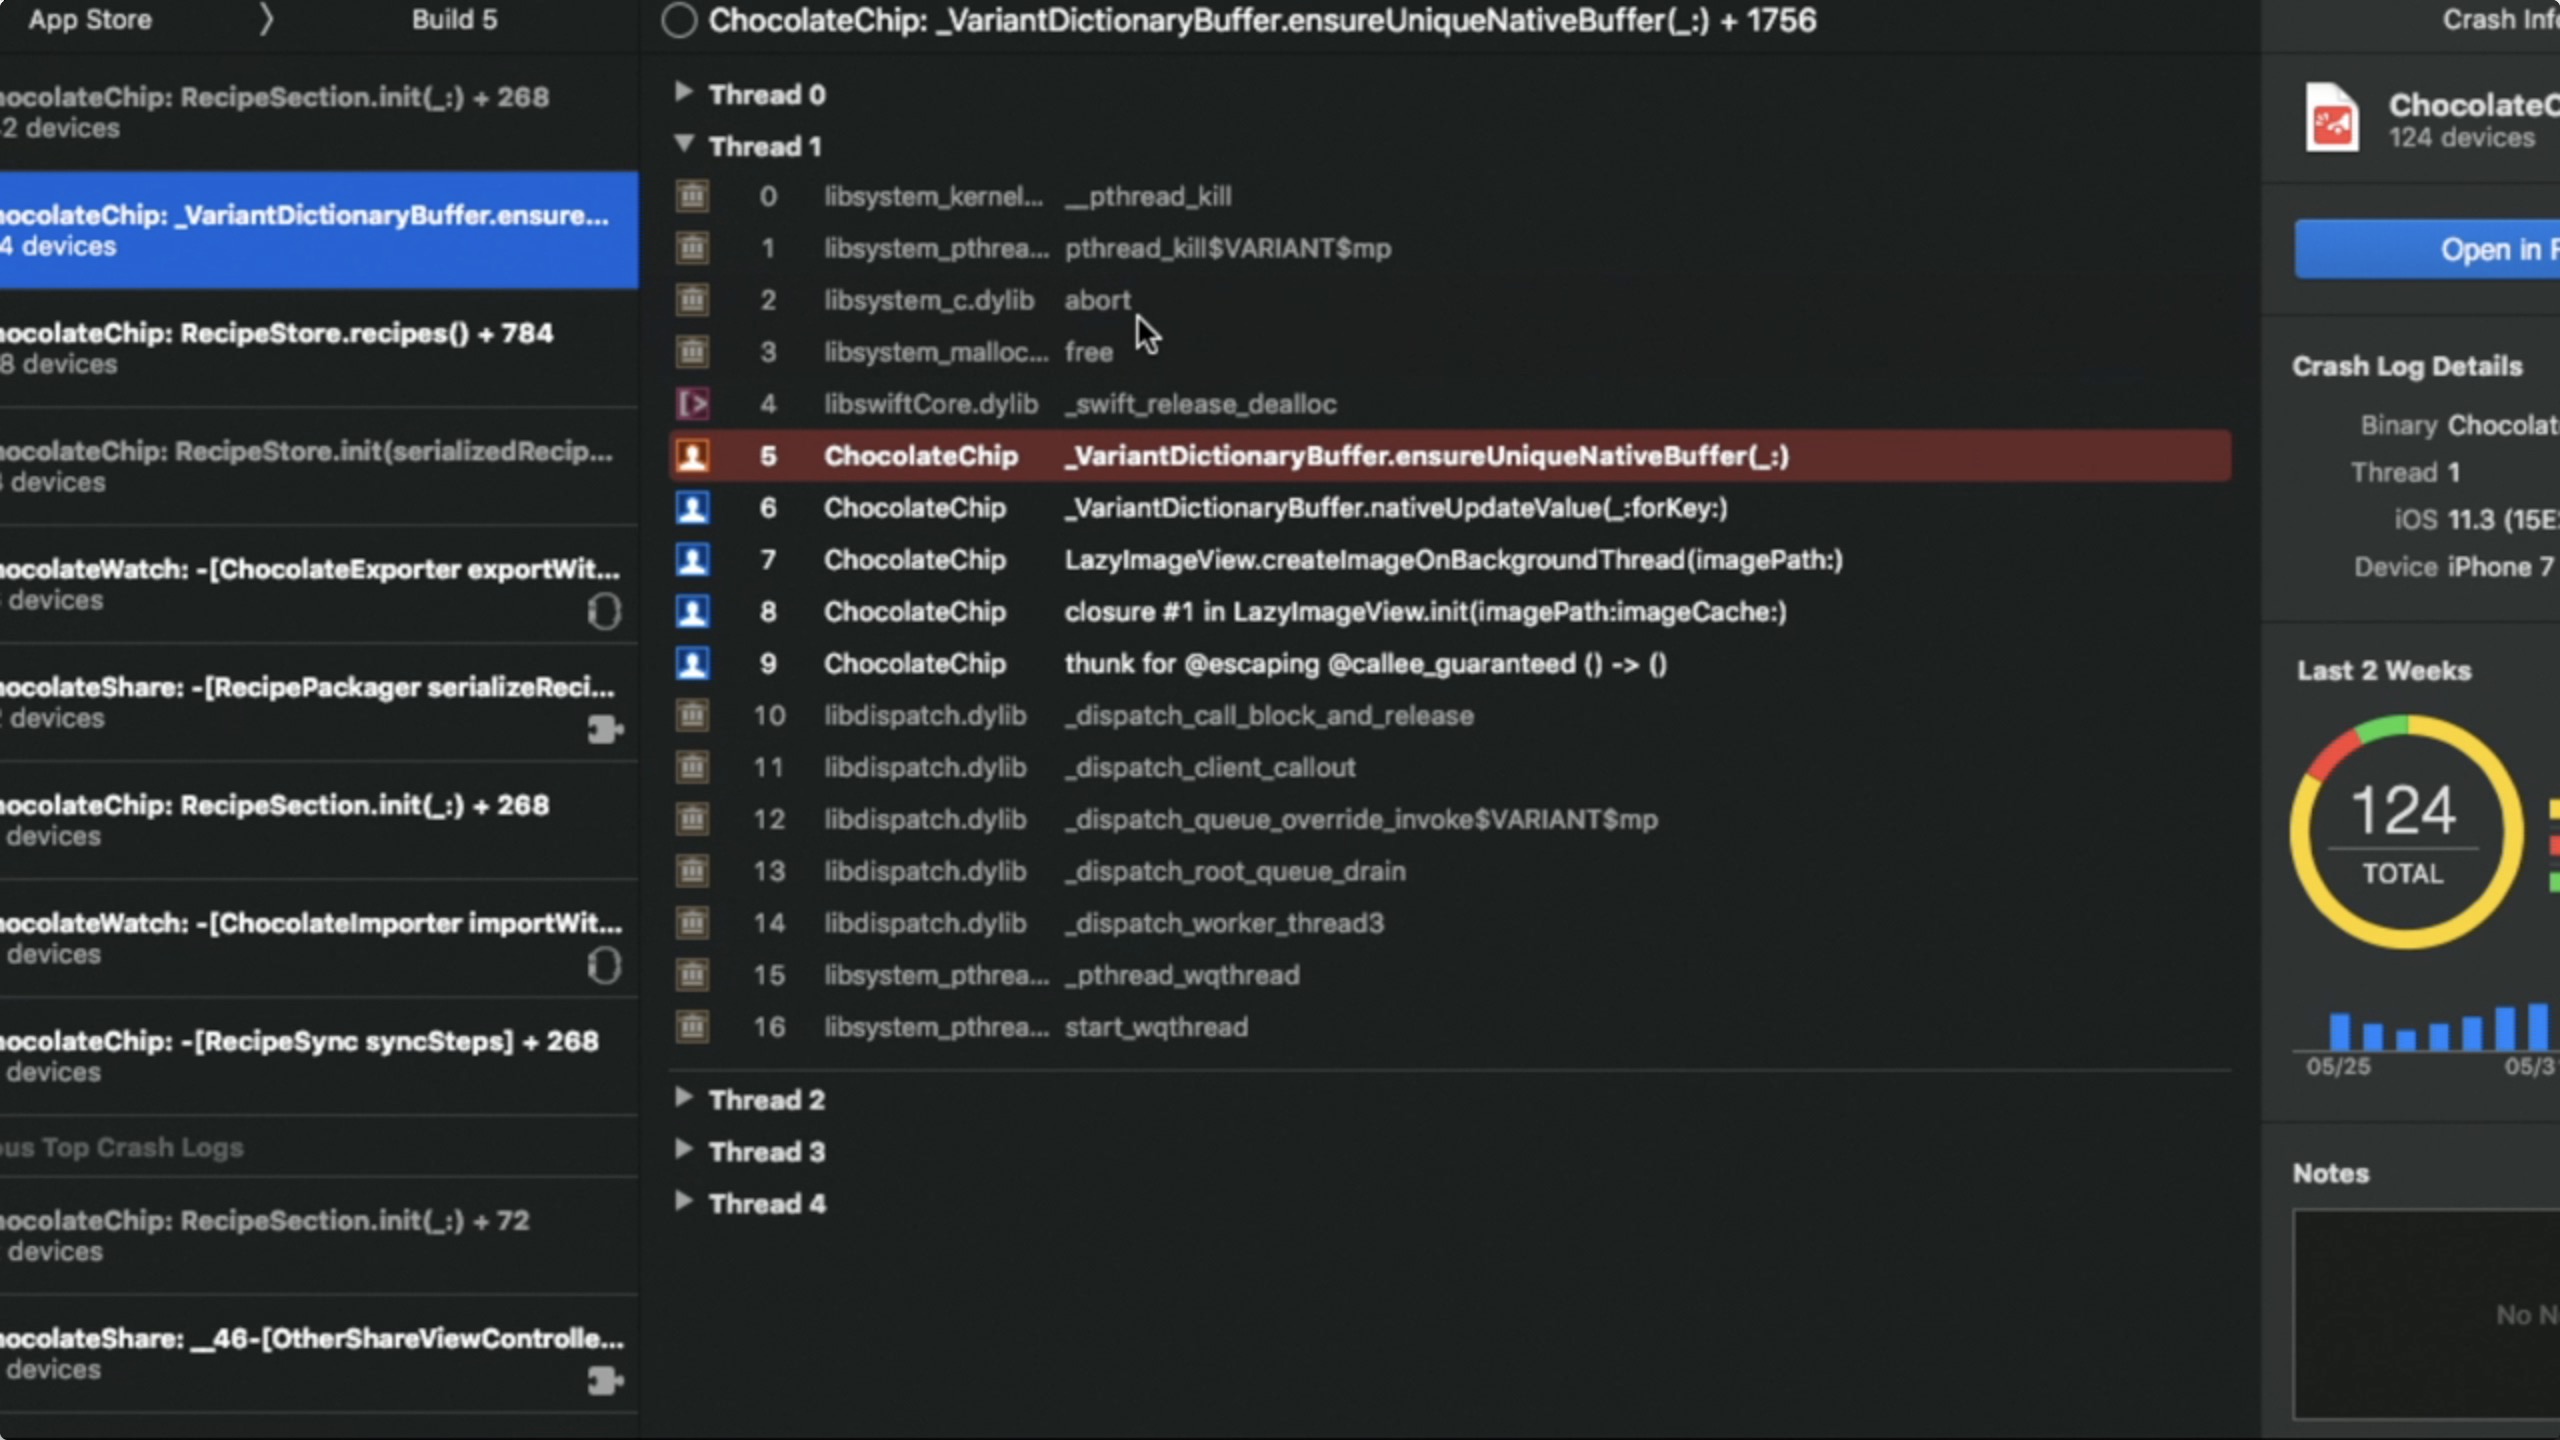Image resolution: width=2560 pixels, height=1440 pixels.
Task: Expand Thread 2 disclosure triangle
Action: [x=684, y=1097]
